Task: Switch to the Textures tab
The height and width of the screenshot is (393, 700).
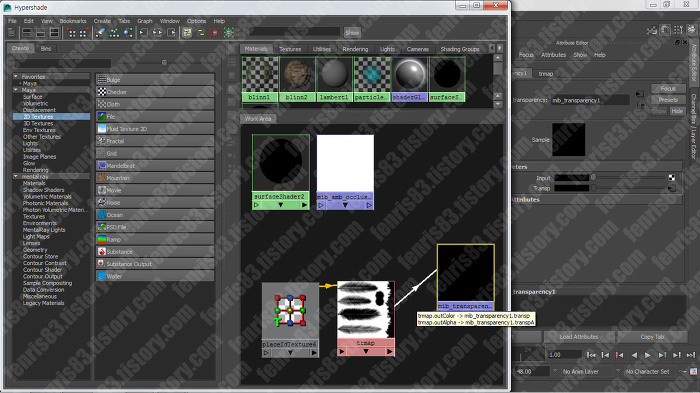Action: (290, 49)
